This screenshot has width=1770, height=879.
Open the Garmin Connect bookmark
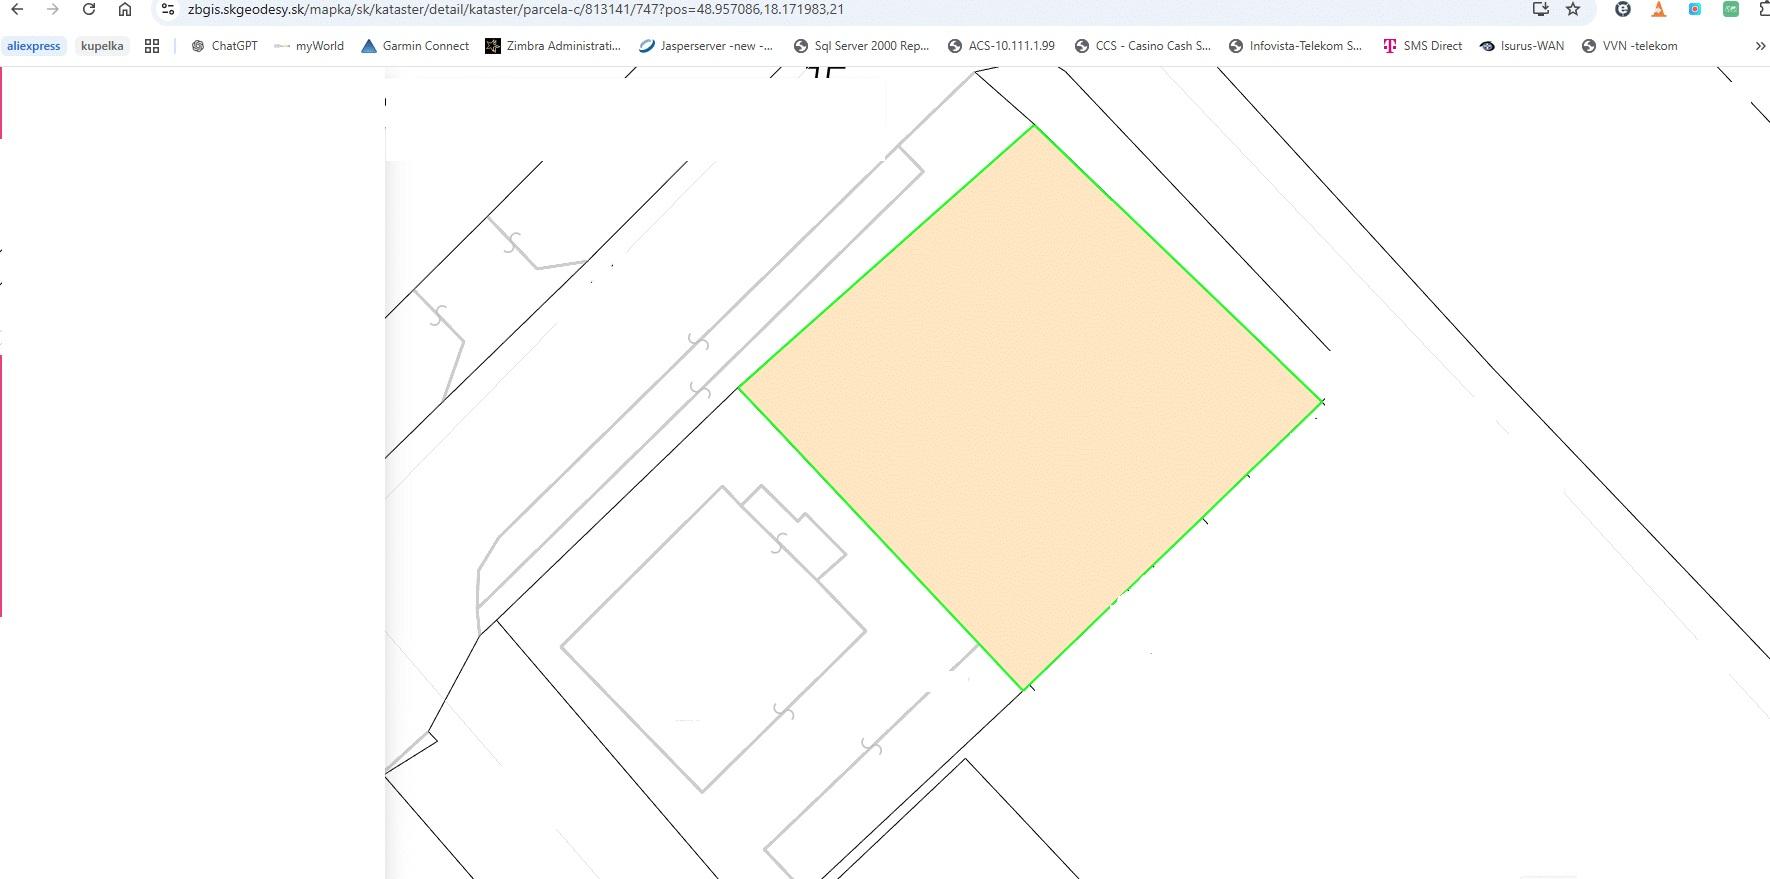(415, 46)
